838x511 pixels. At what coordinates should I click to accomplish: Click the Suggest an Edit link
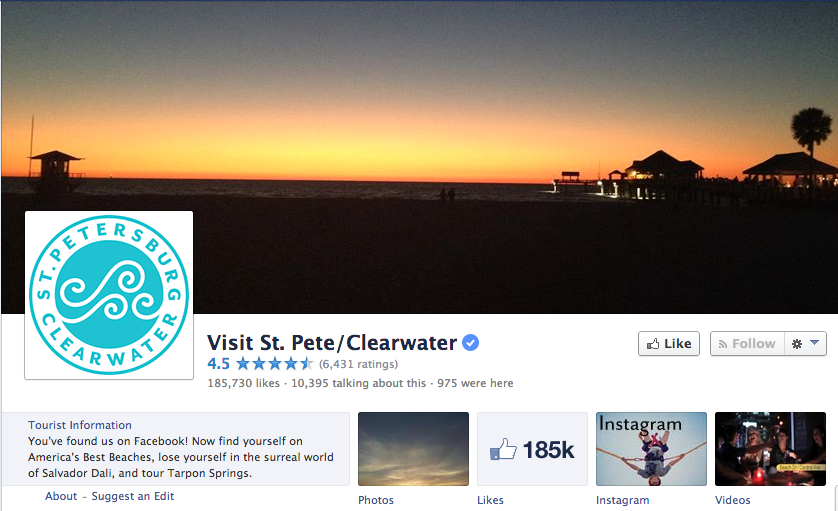pos(133,496)
